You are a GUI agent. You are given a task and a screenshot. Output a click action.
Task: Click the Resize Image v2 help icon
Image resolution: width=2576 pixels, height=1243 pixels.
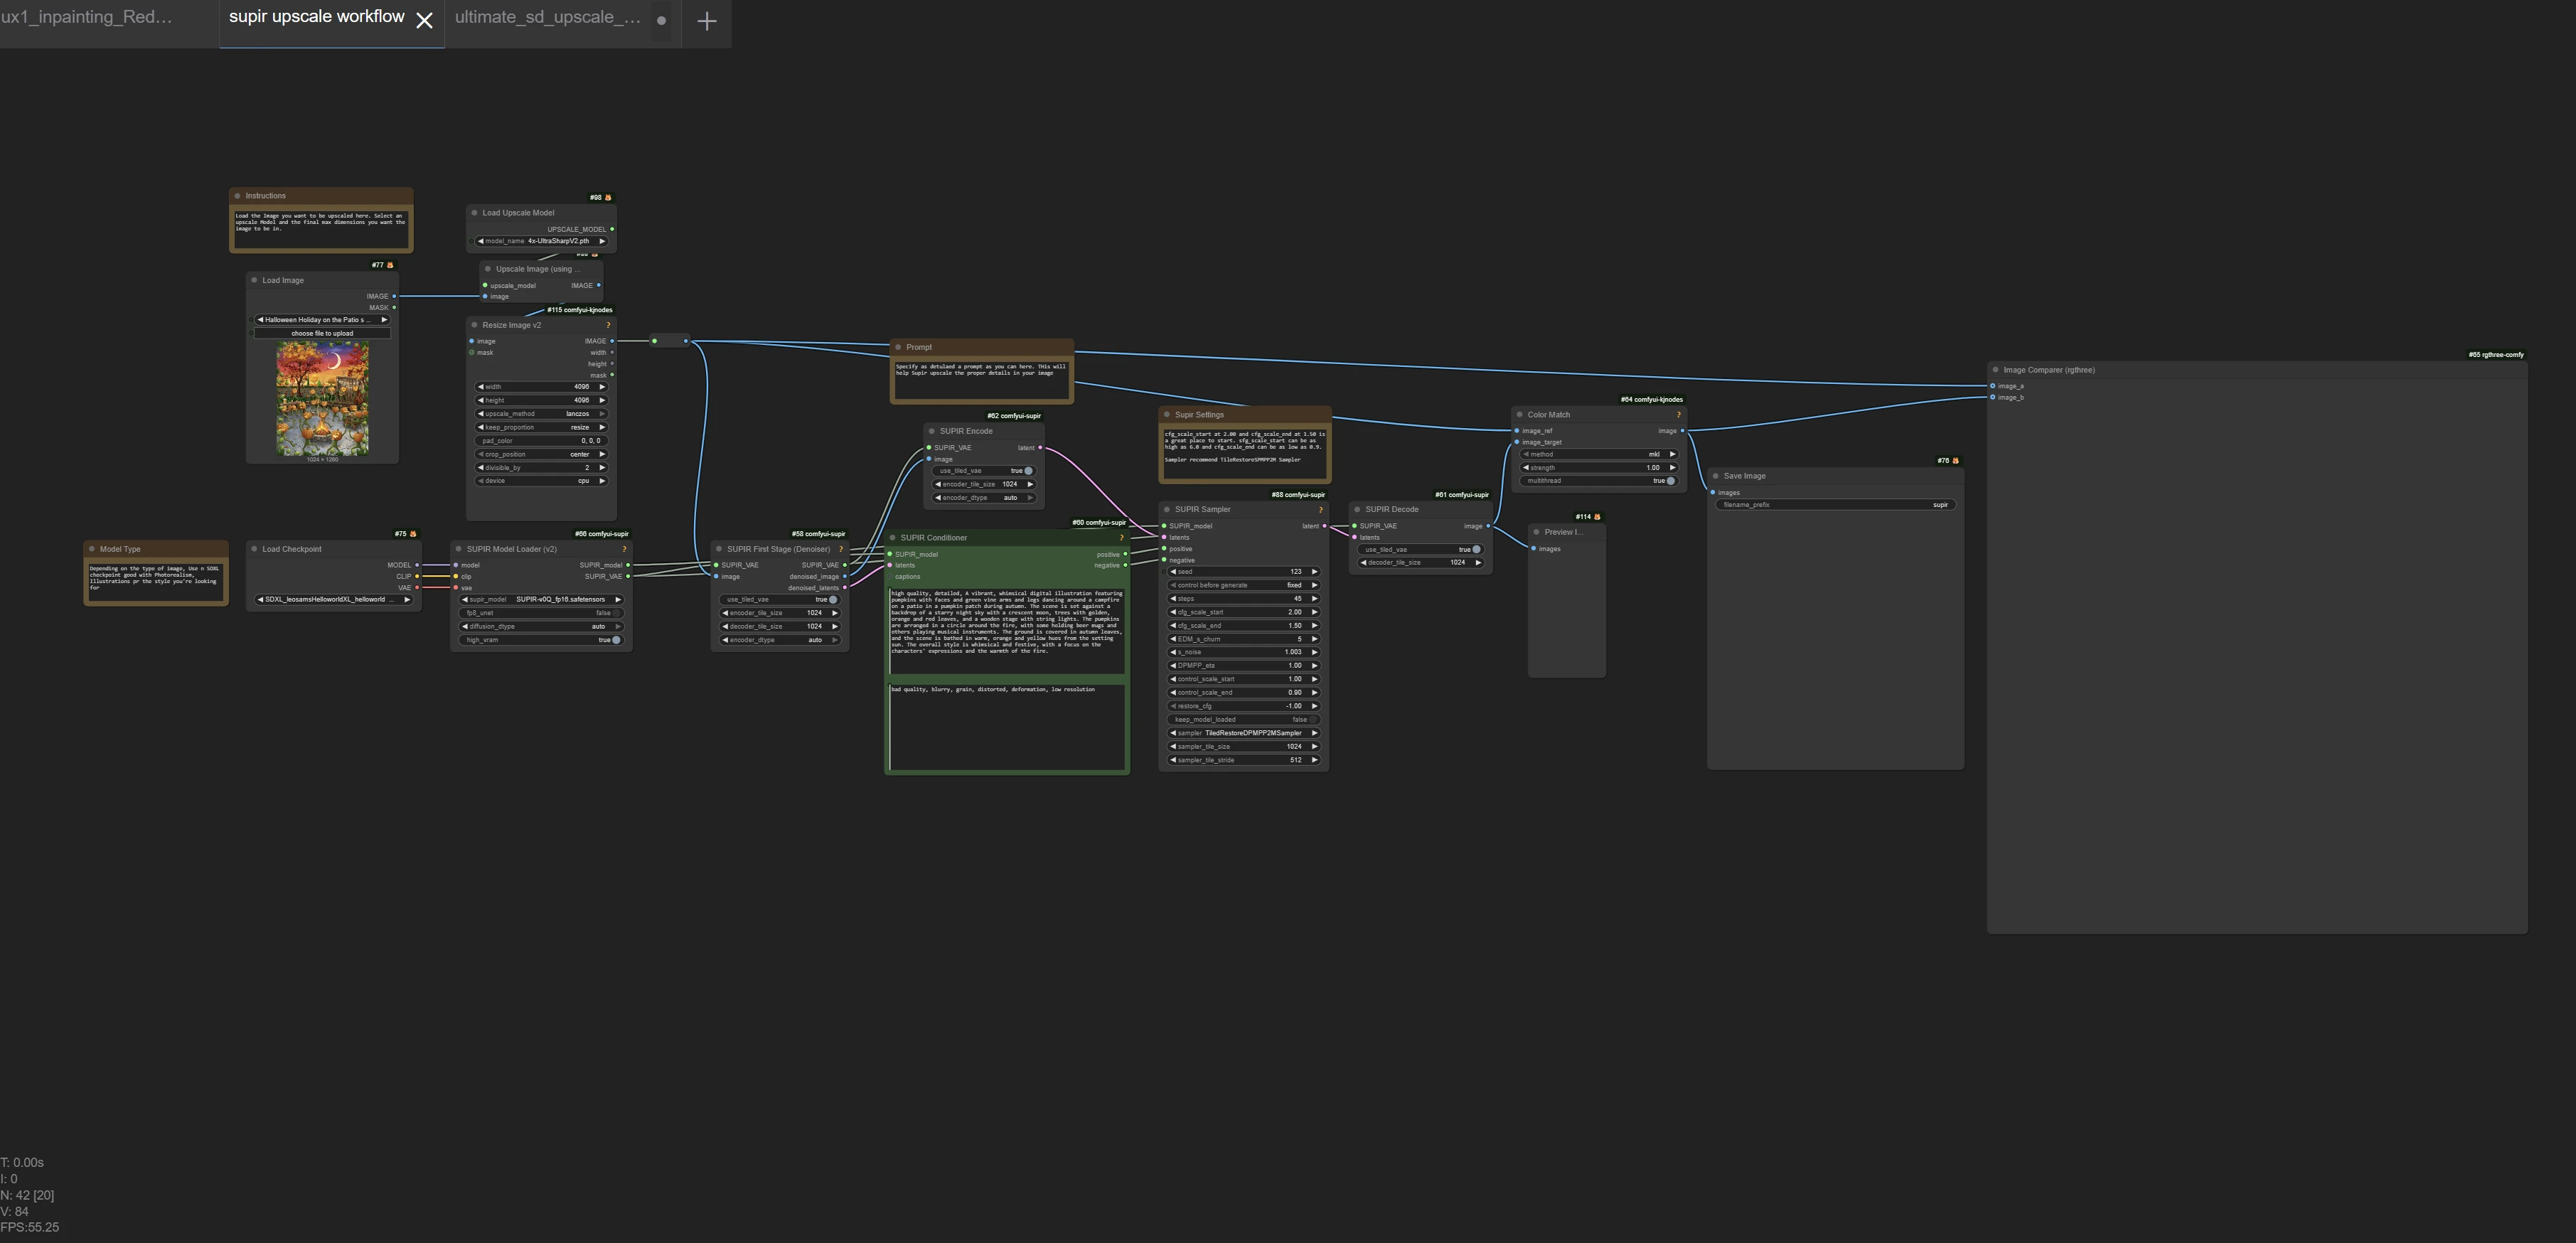click(x=608, y=325)
